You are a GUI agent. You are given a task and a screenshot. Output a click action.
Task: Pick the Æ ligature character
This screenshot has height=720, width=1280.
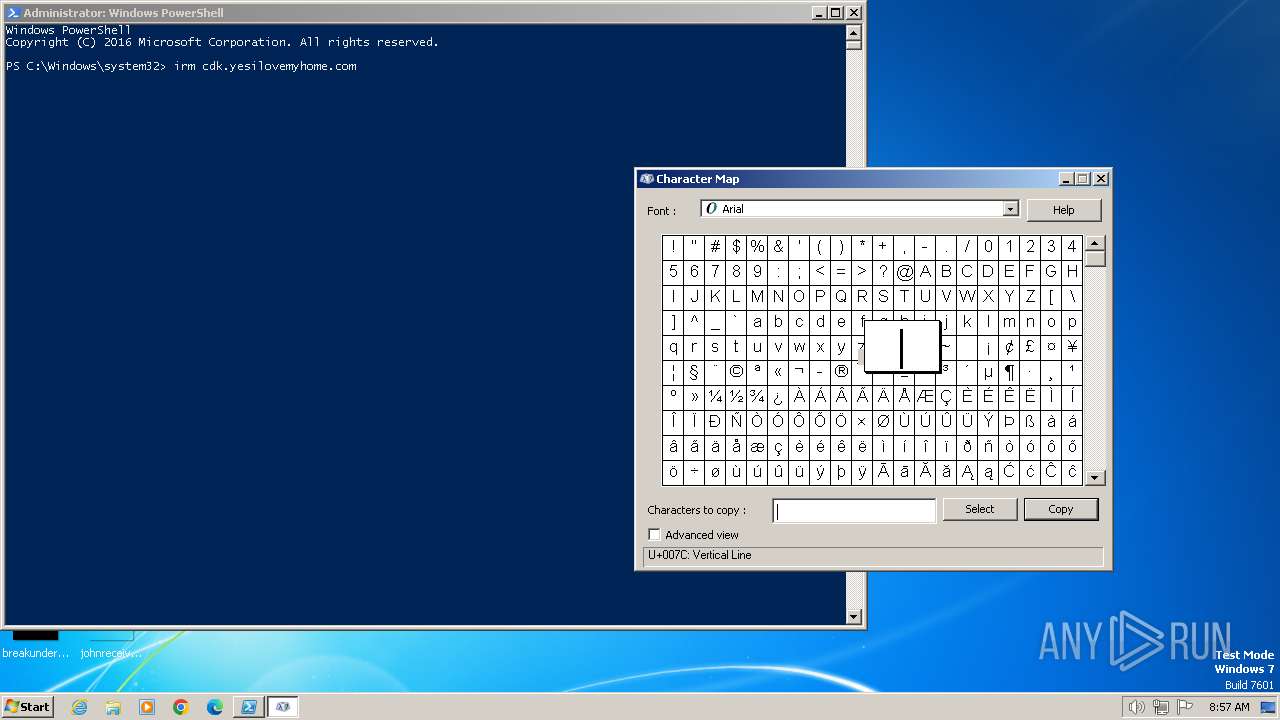pos(925,397)
